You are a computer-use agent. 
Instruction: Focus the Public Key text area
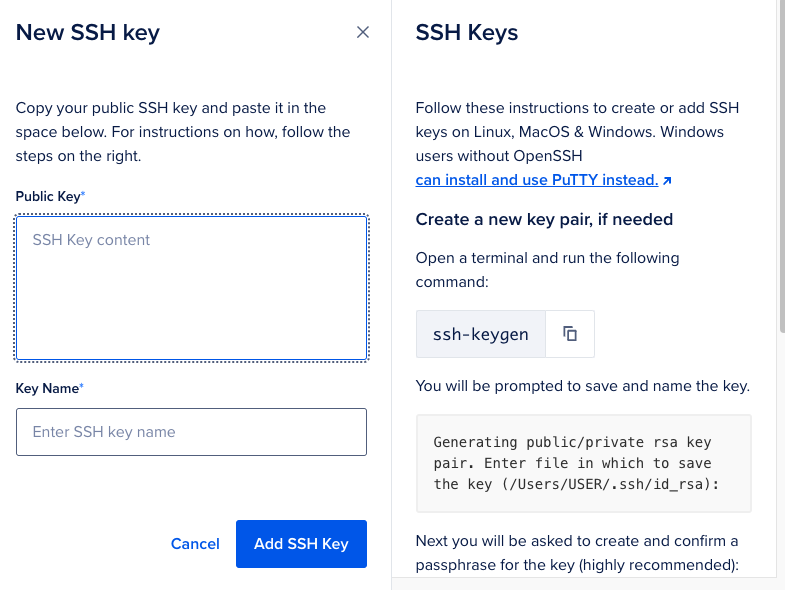pos(191,288)
